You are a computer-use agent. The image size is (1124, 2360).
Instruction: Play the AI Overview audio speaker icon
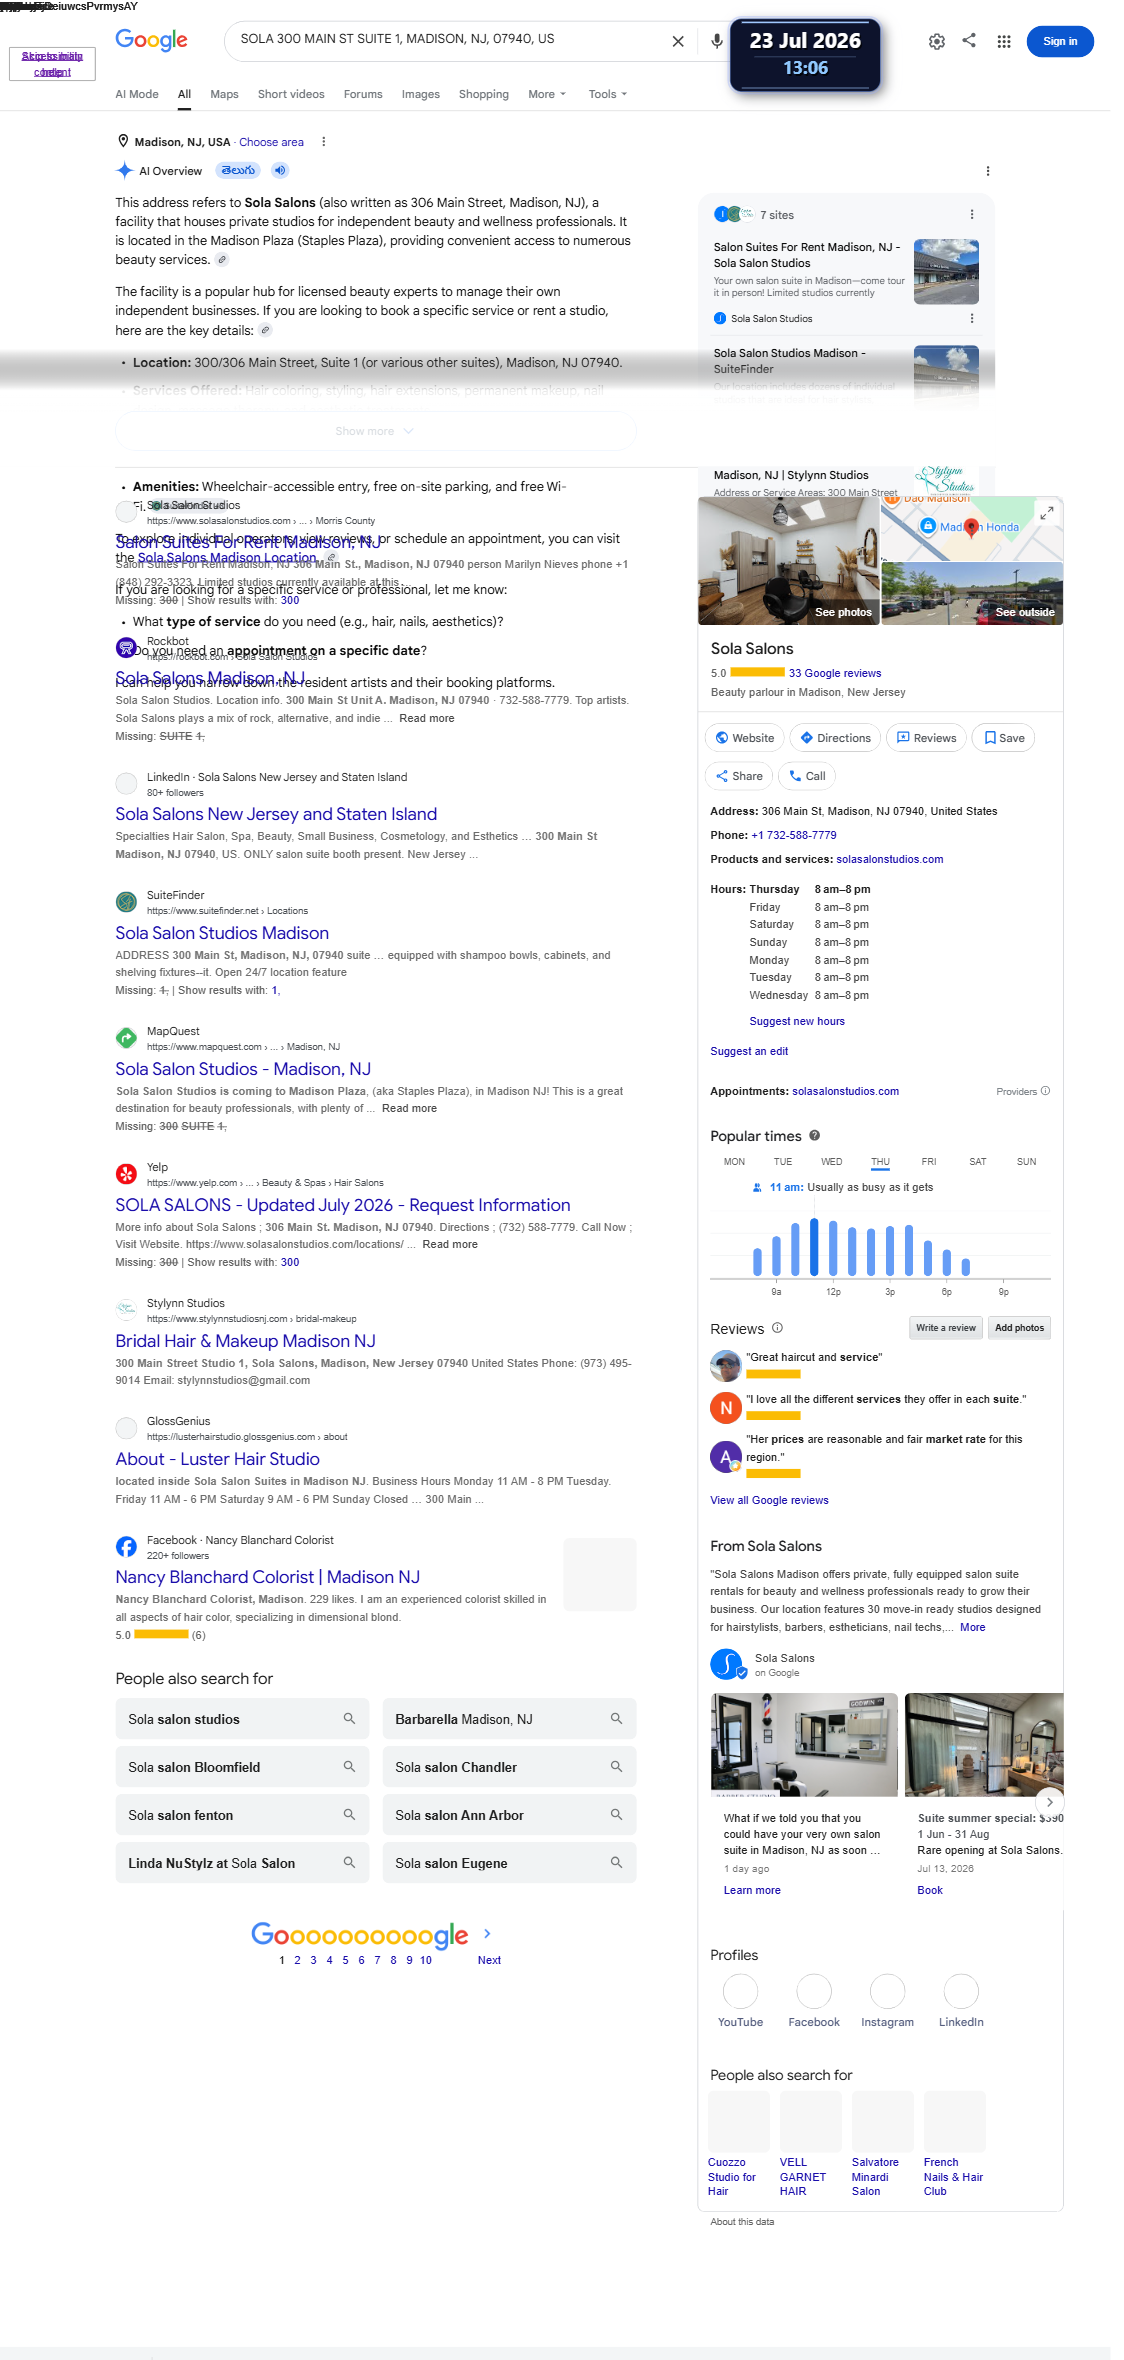[280, 170]
